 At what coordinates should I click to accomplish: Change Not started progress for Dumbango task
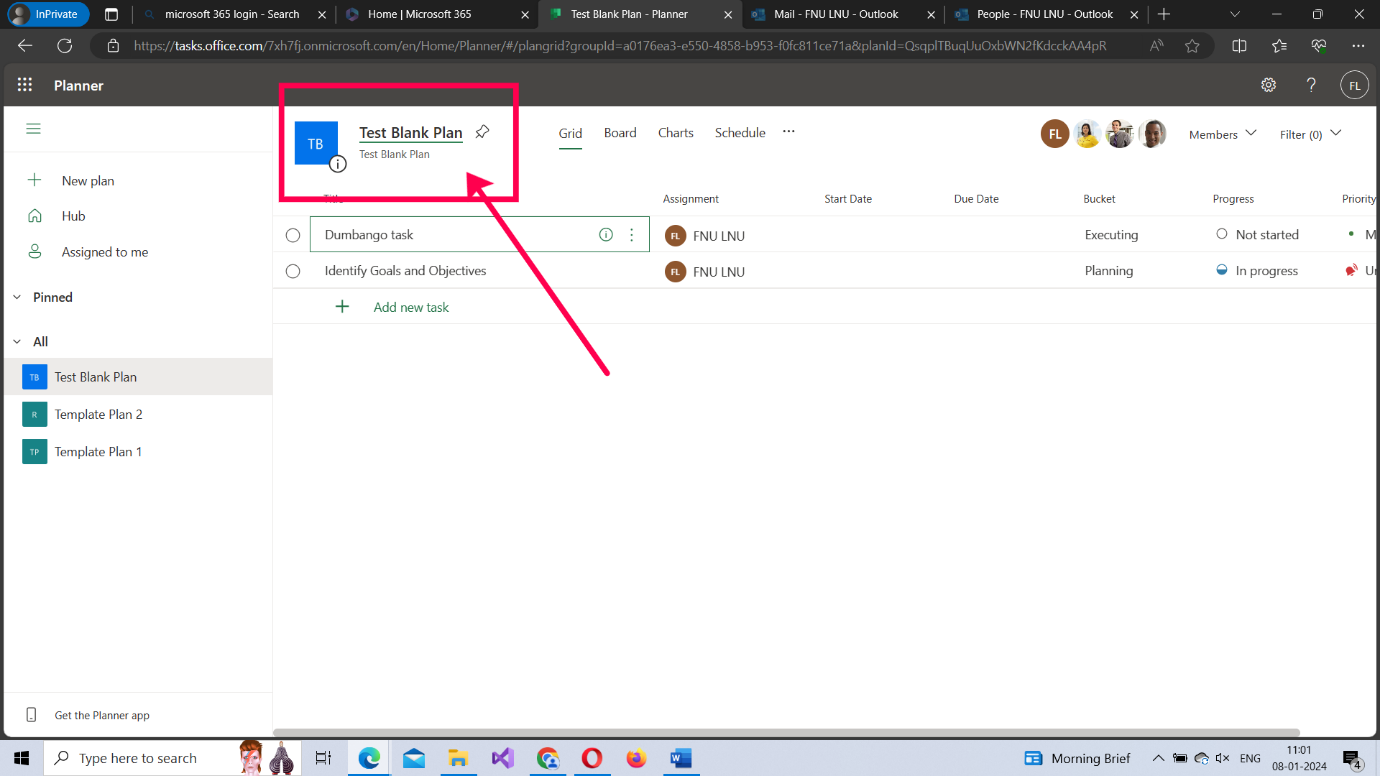point(1257,235)
